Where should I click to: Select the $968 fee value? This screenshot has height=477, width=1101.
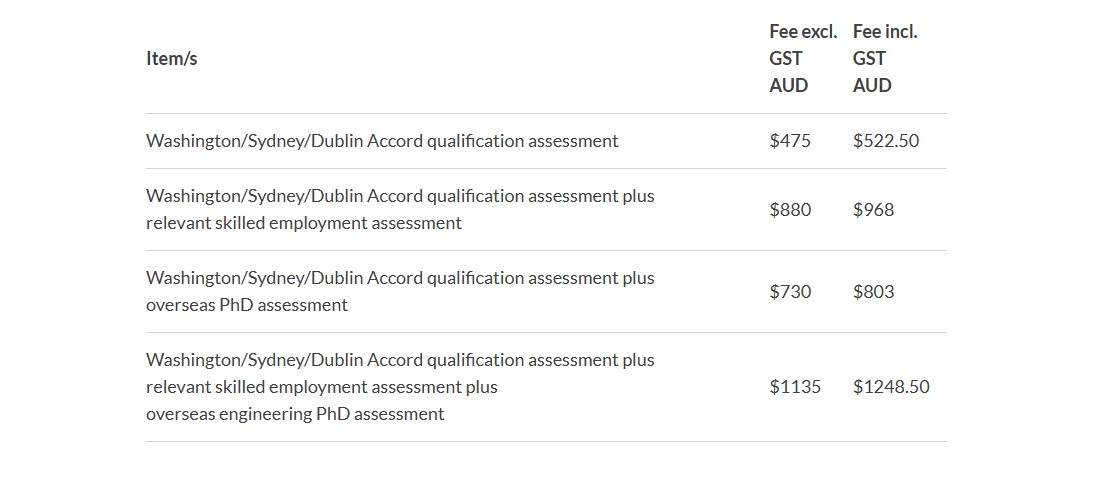tap(873, 210)
